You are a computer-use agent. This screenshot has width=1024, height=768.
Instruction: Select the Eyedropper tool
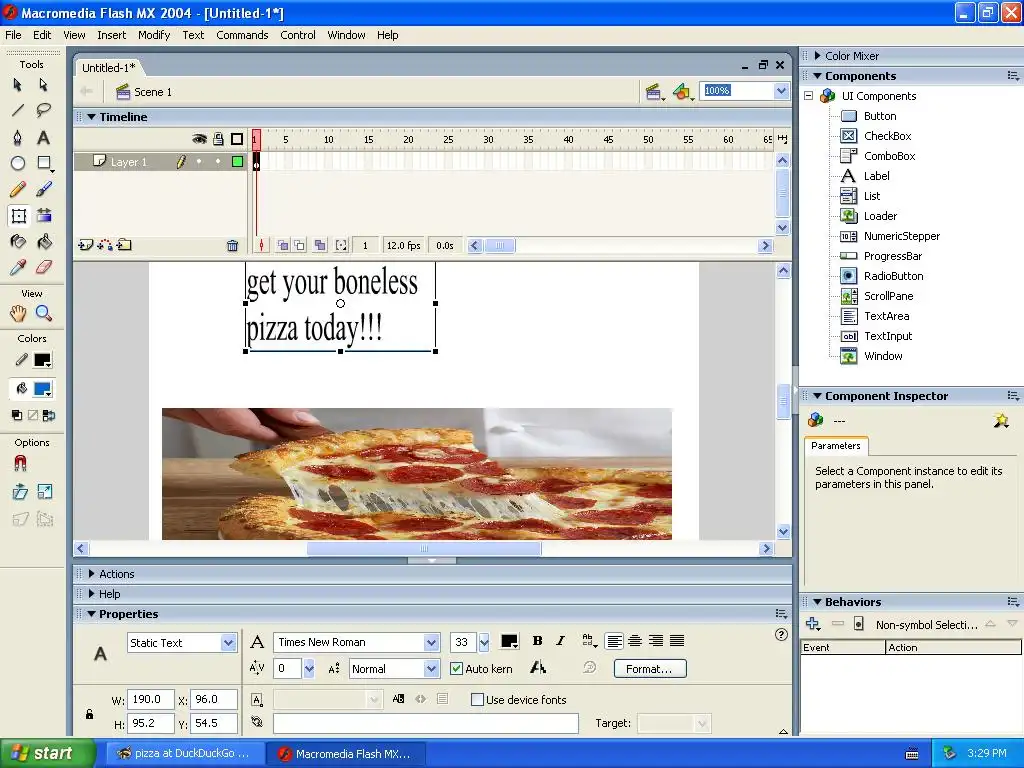coord(18,267)
